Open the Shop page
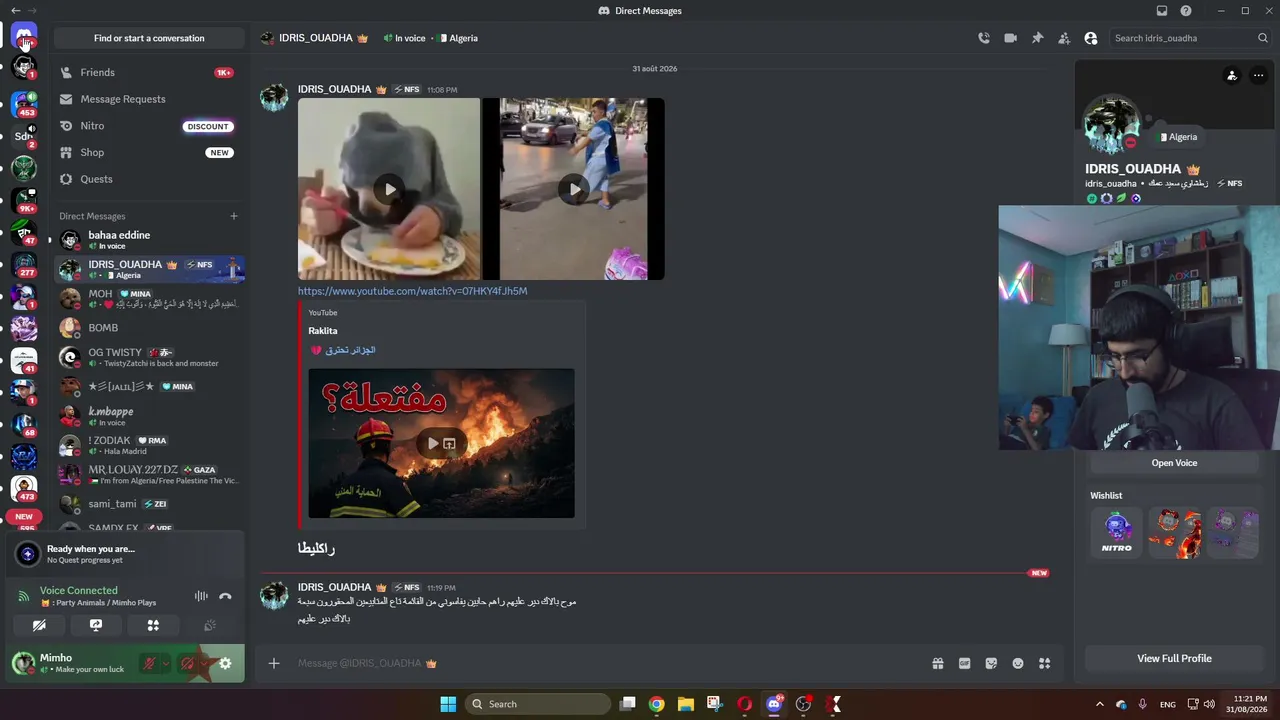Image resolution: width=1280 pixels, height=720 pixels. pos(150,153)
